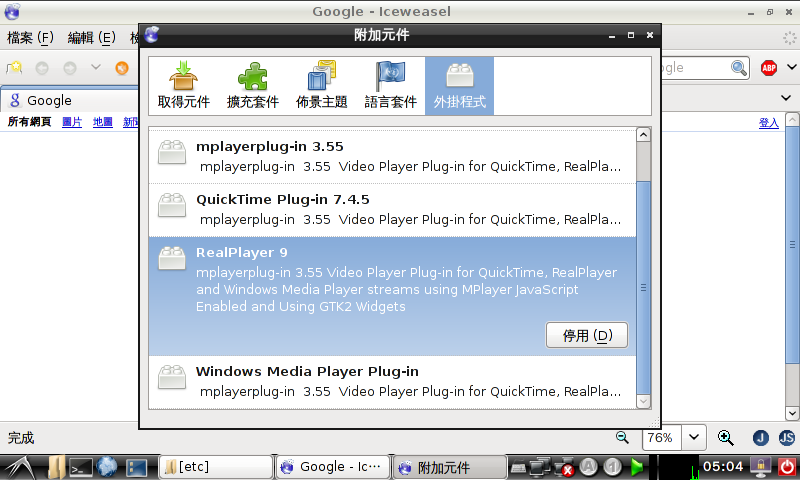Click the red power button in taskbar

click(x=787, y=467)
